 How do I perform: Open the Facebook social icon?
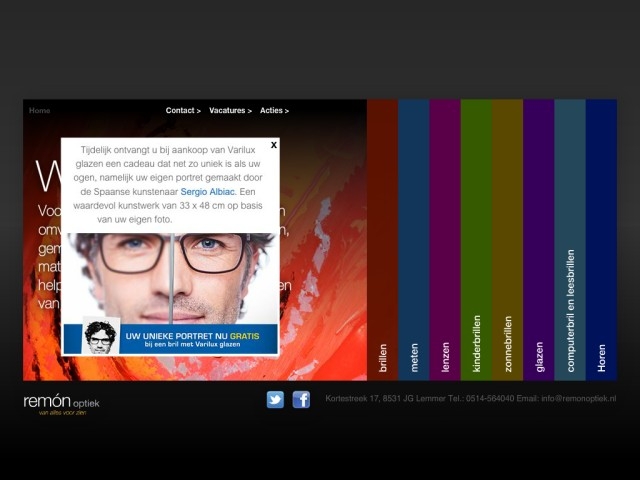point(301,400)
